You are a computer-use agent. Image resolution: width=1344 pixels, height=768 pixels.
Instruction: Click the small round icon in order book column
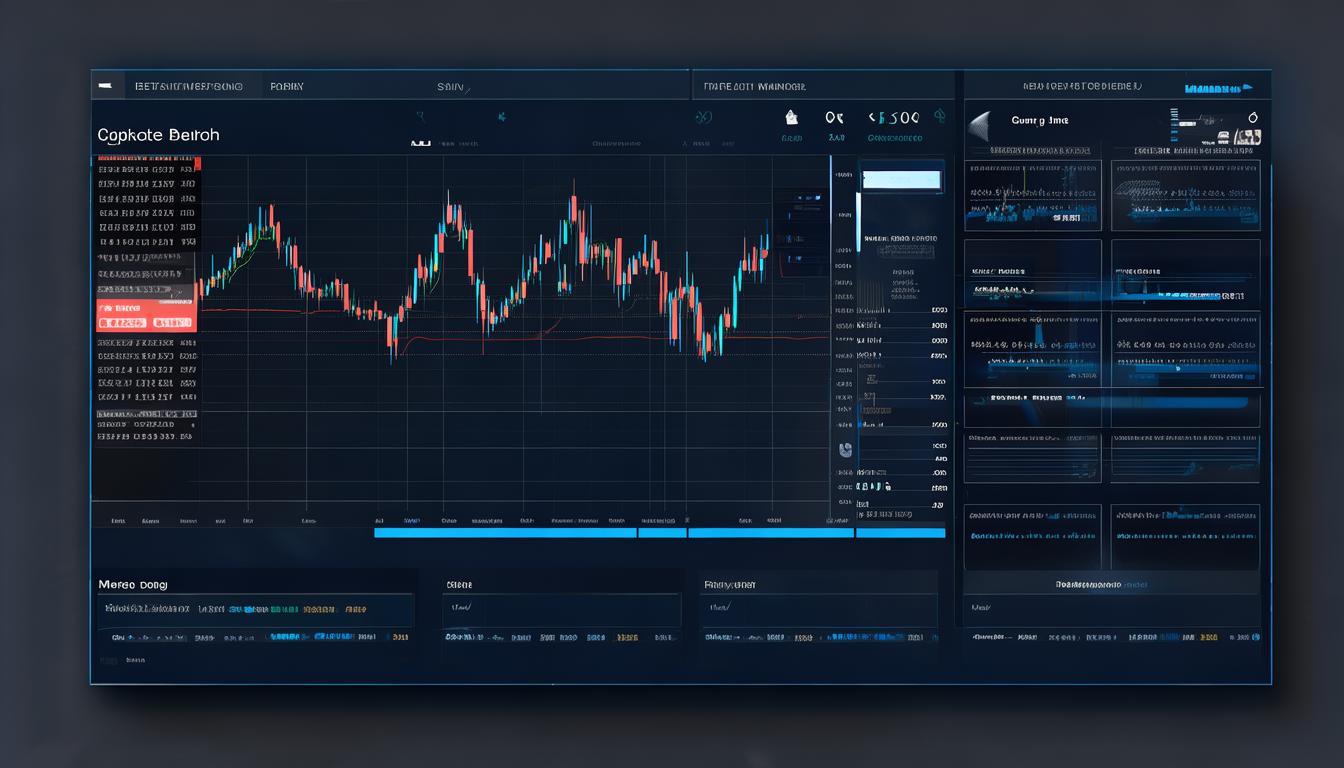[846, 449]
